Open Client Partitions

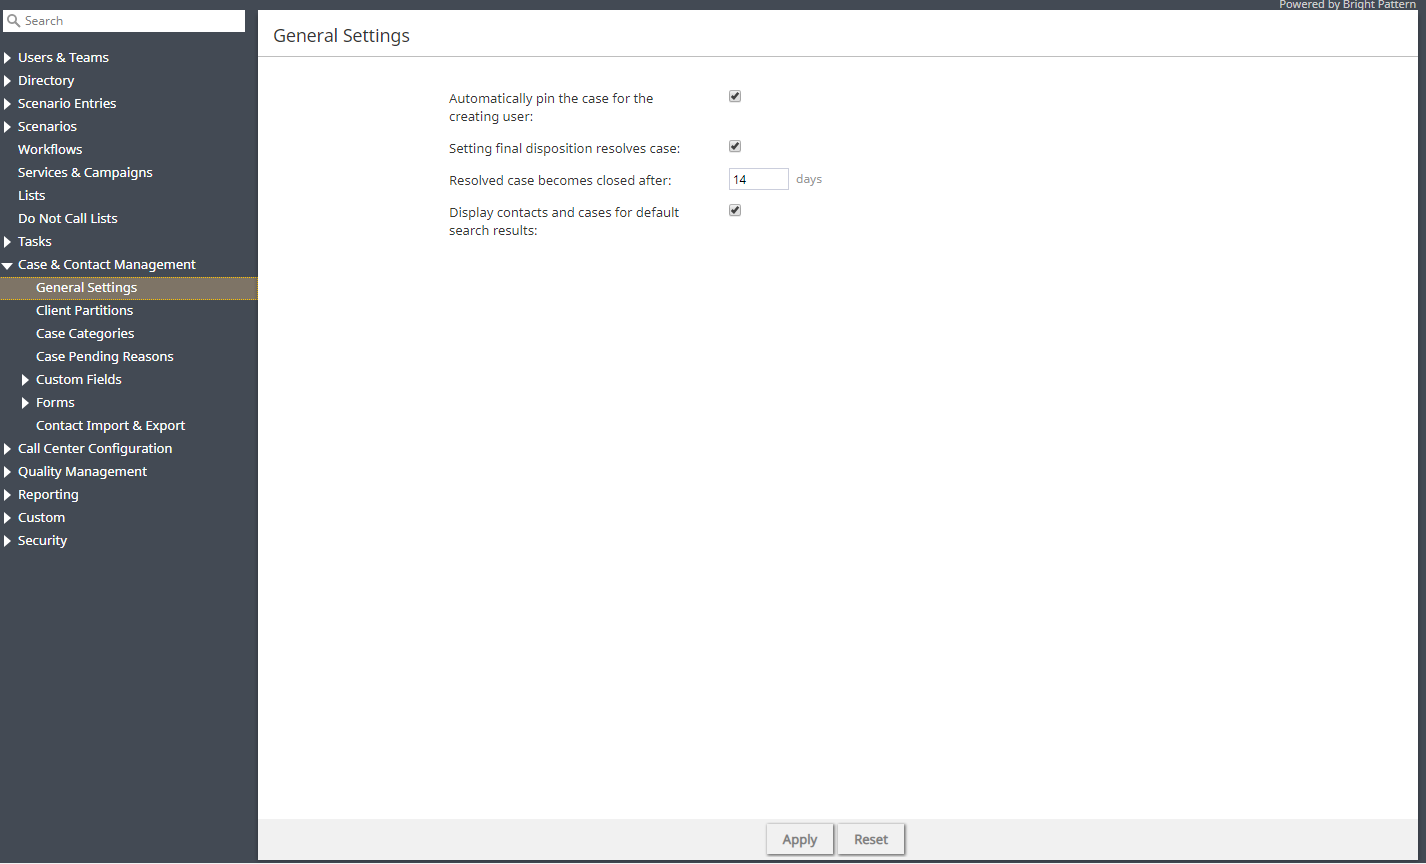[x=84, y=311]
